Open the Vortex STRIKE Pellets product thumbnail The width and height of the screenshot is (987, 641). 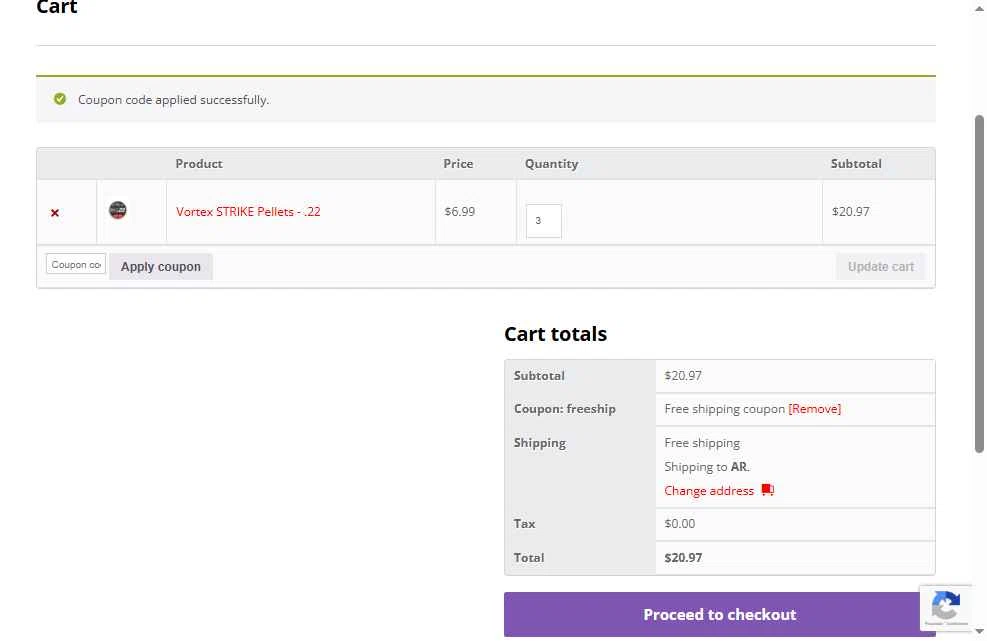[118, 210]
